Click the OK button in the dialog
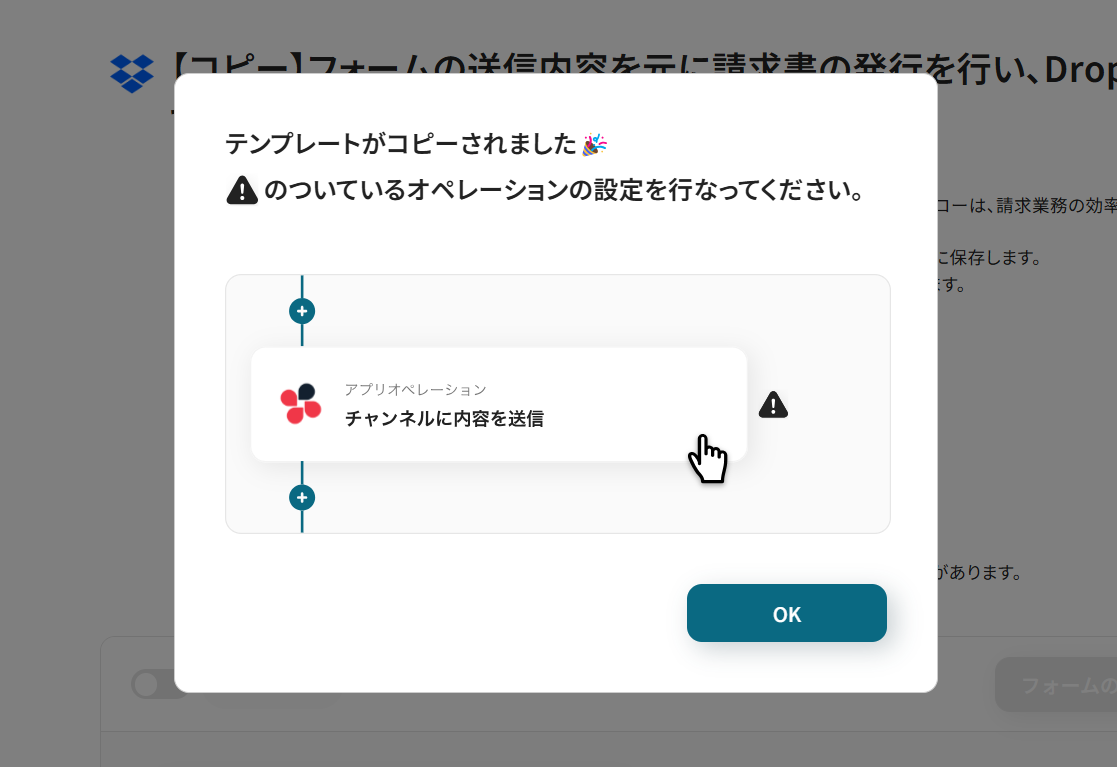The height and width of the screenshot is (767, 1117). click(786, 613)
